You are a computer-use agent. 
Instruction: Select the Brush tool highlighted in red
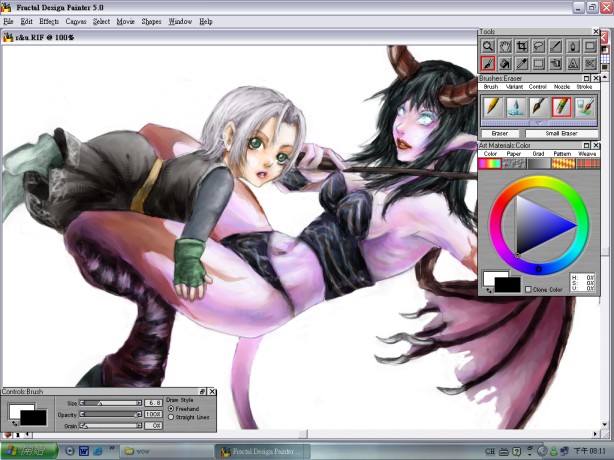coord(488,63)
